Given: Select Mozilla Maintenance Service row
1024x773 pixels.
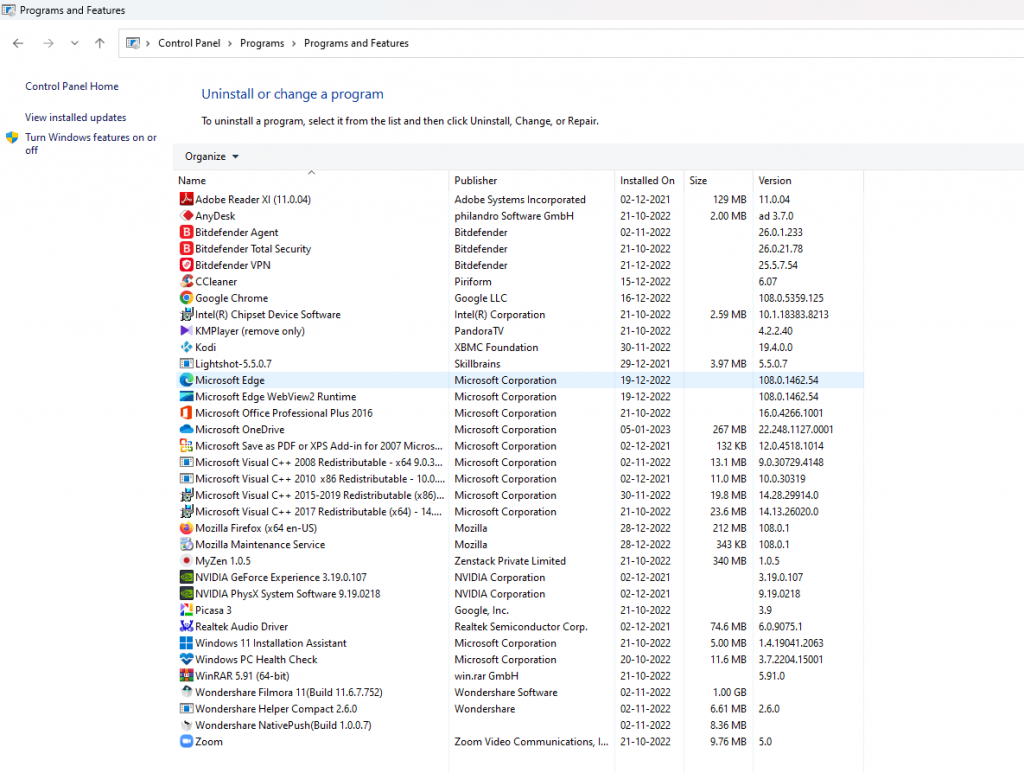Looking at the screenshot, I should 520,544.
